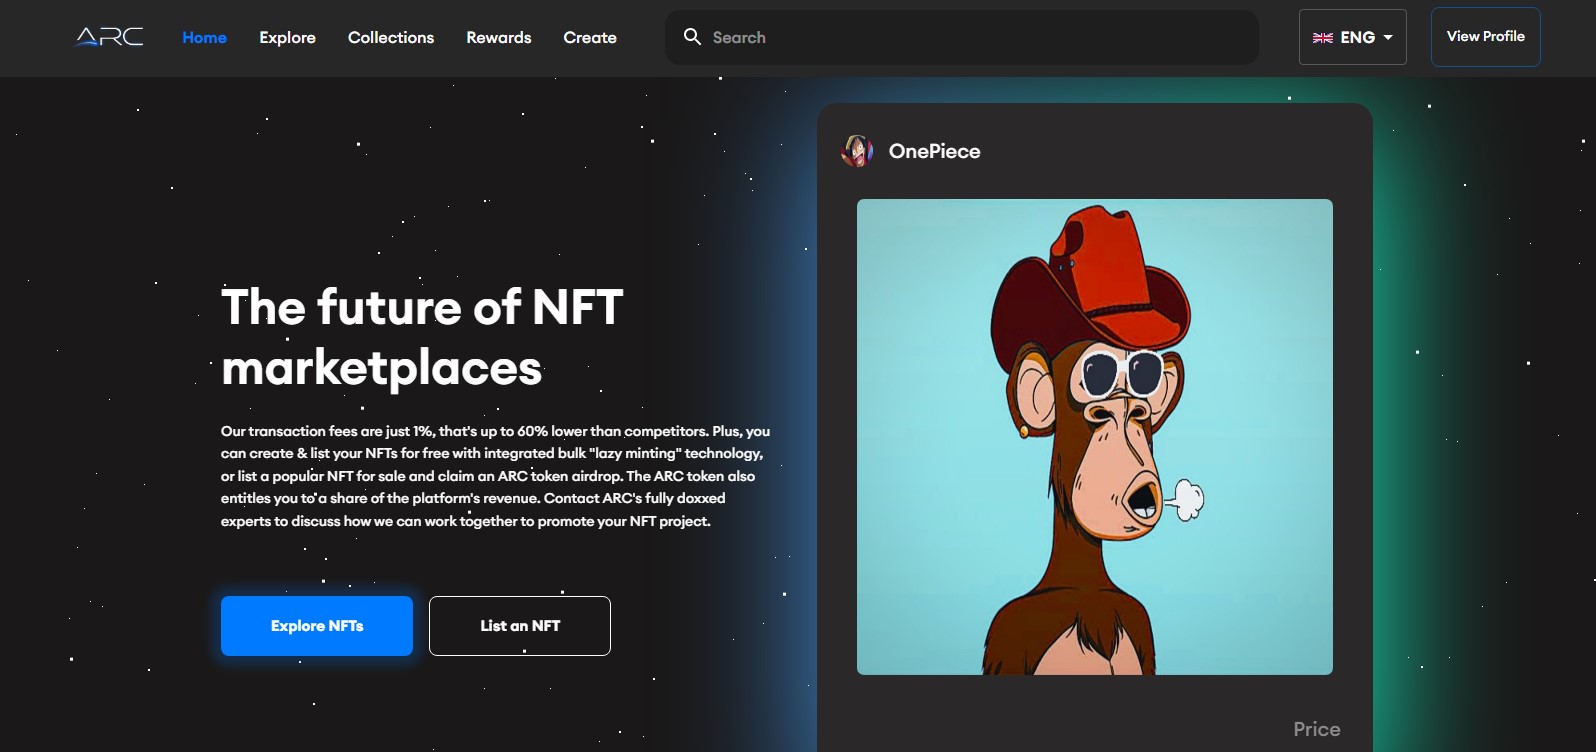Open the OnePiece avatar icon
The image size is (1596, 752).
pos(857,151)
